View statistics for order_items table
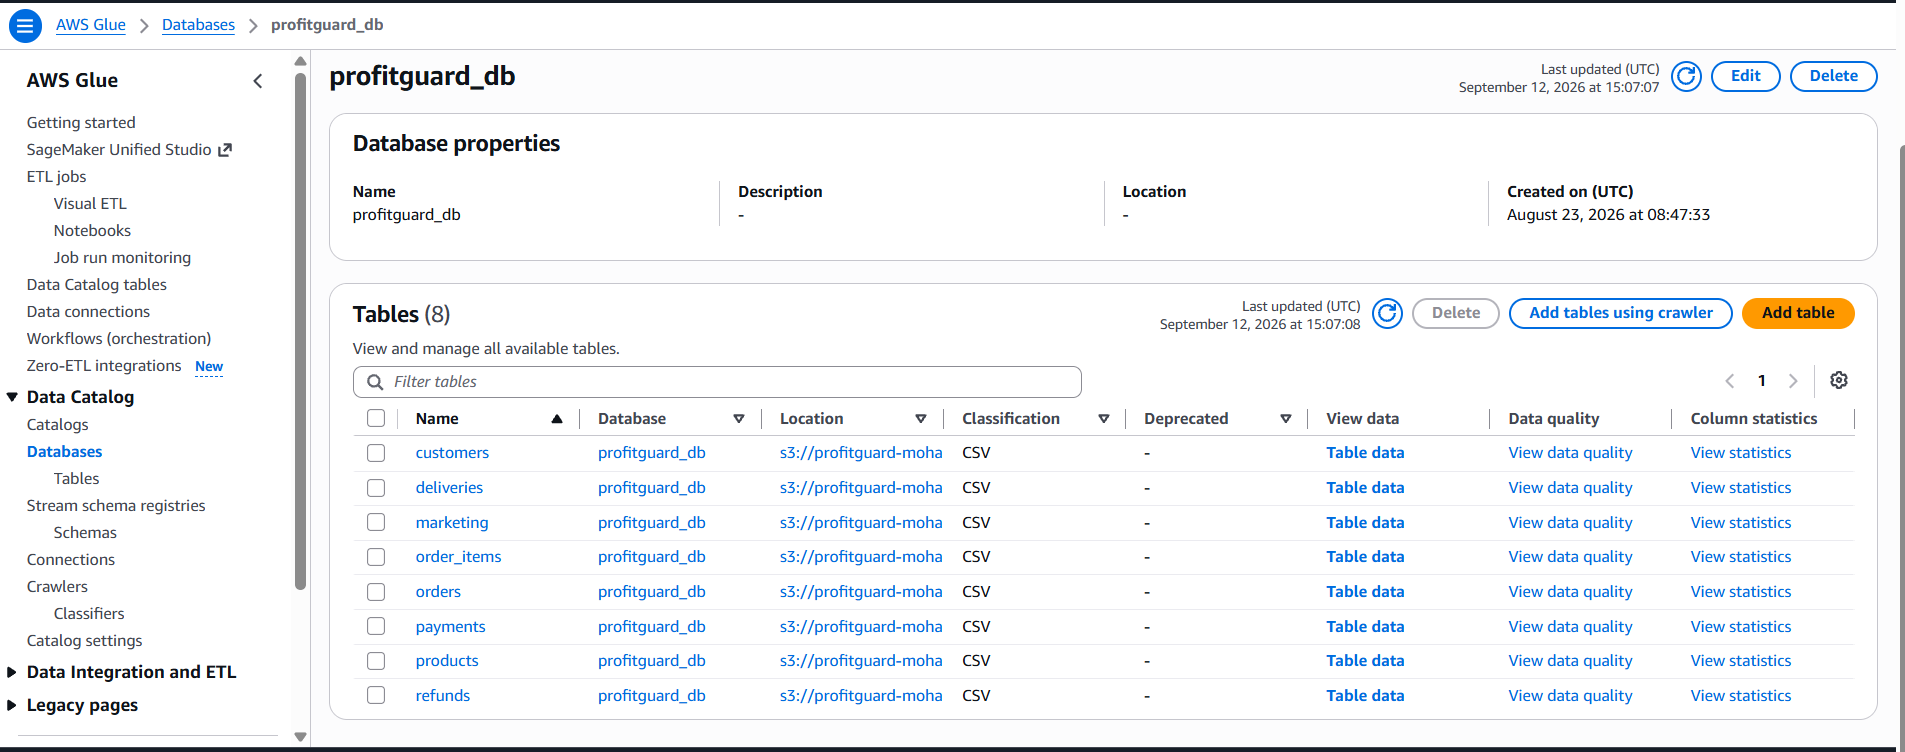This screenshot has width=1905, height=752. [x=1740, y=557]
